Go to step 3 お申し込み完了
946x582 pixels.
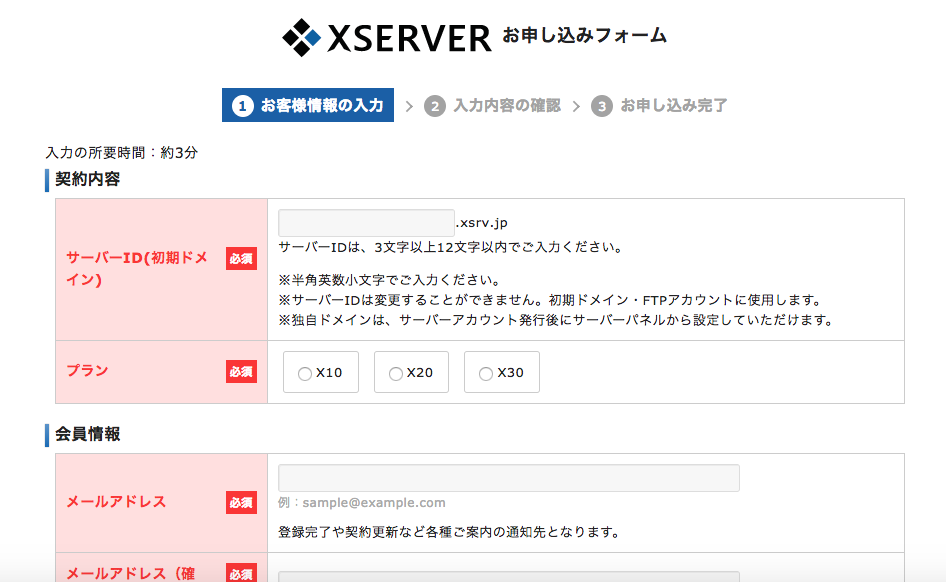[659, 106]
